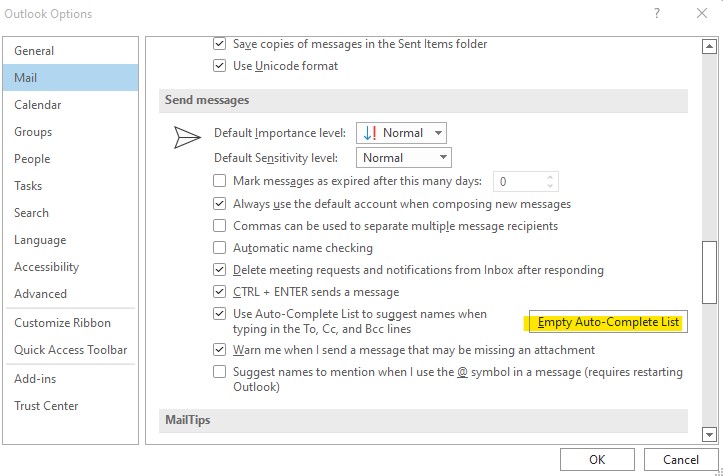Enable Automatic name checking
The height and width of the screenshot is (476, 723).
pos(219,248)
